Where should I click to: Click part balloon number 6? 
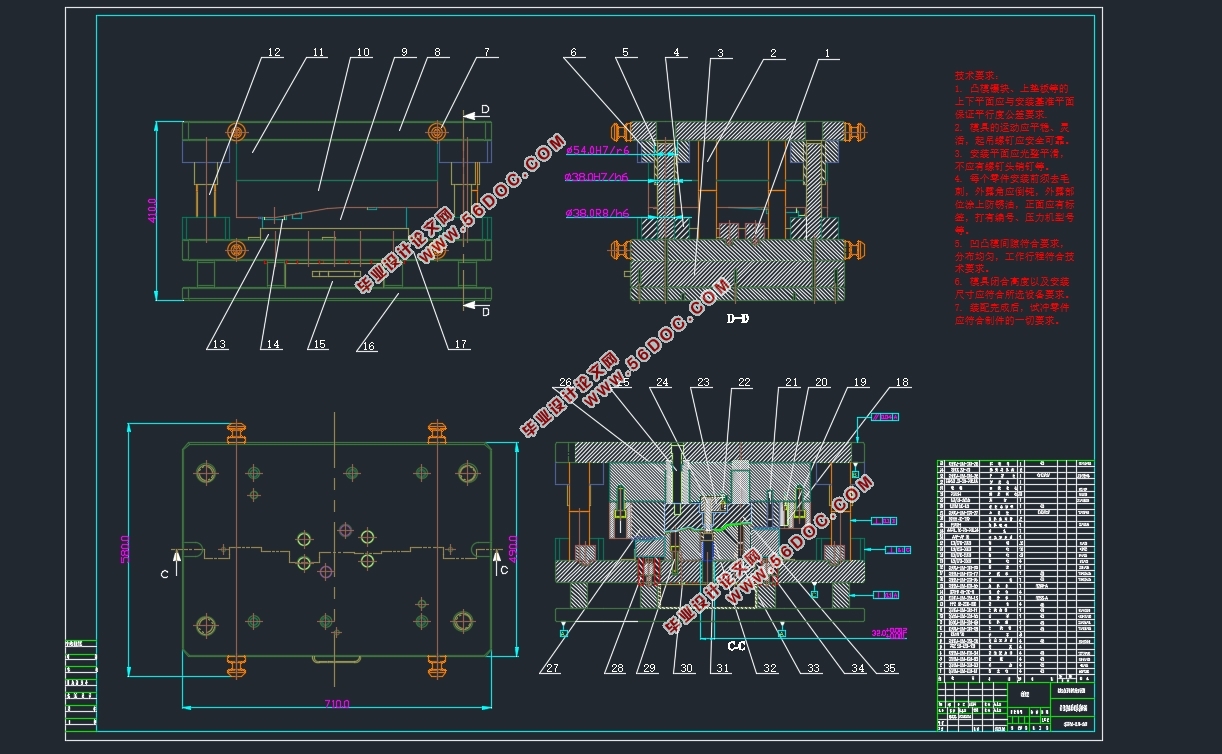[x=574, y=52]
